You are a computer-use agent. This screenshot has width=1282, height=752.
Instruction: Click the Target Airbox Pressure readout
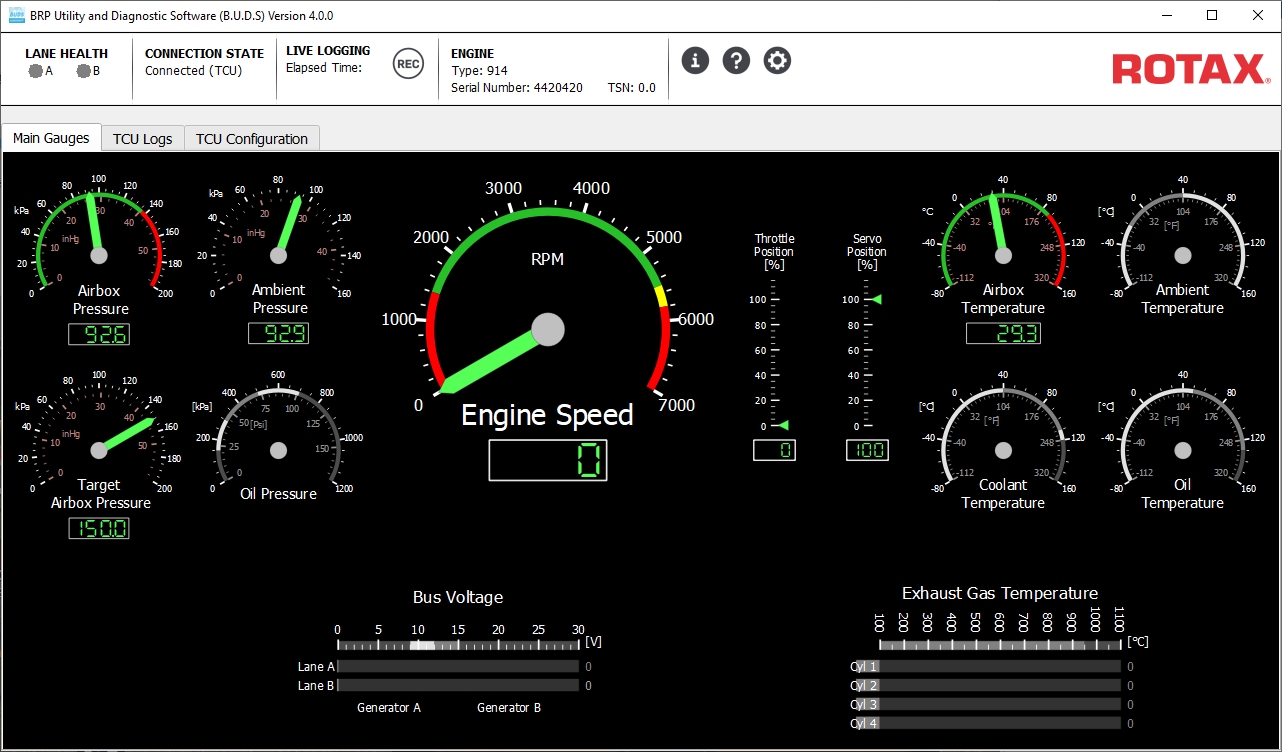click(x=98, y=528)
